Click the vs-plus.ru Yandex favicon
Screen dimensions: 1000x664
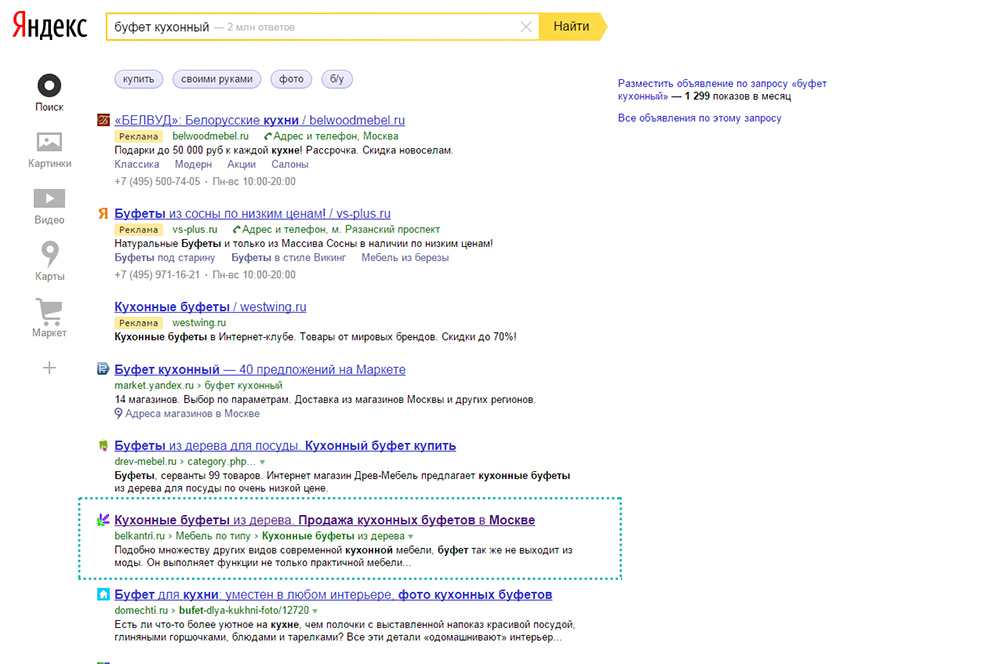[x=103, y=213]
